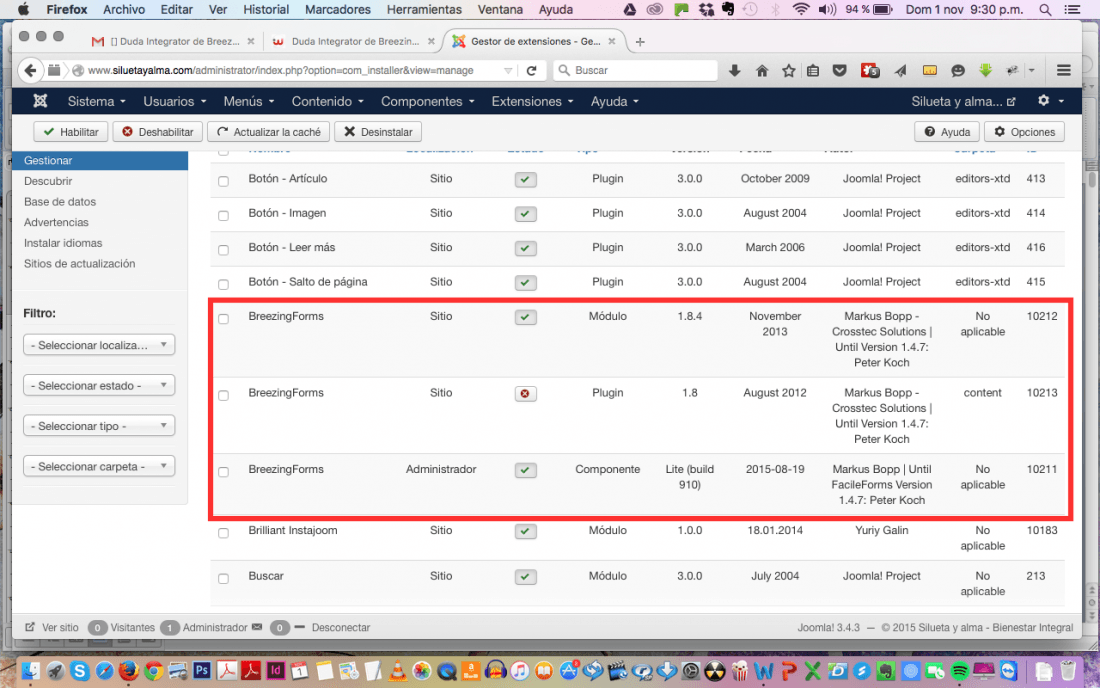Open Seleccionar carpeta filter dropdown
1100x688 pixels.
(x=99, y=466)
